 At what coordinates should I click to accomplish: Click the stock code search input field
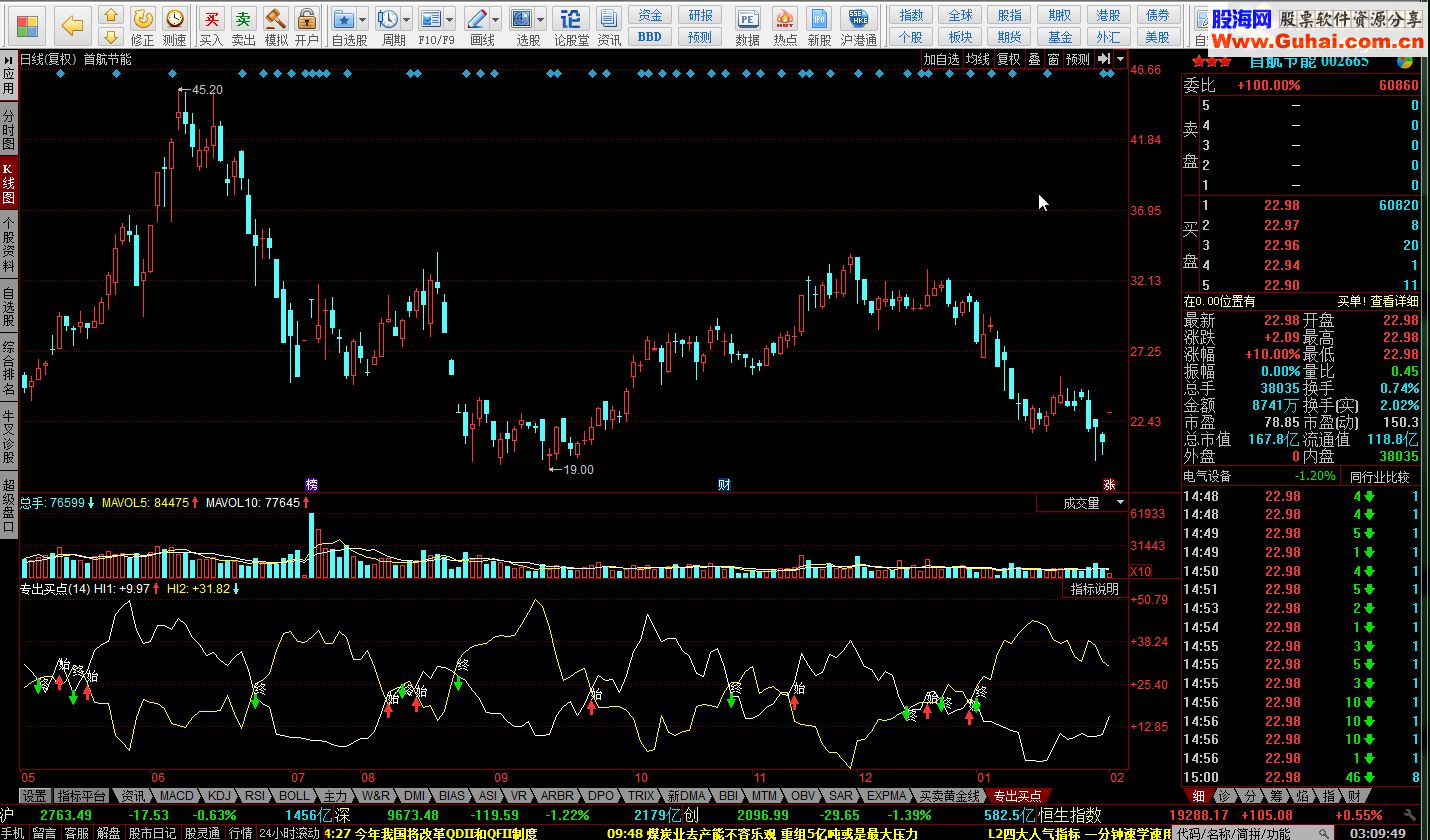pyautogui.click(x=1253, y=833)
